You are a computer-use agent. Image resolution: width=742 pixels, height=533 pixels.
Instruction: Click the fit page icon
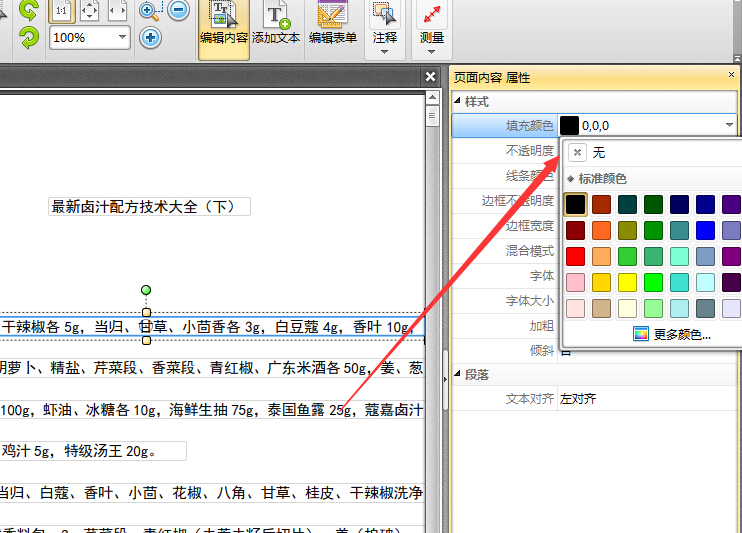89,10
